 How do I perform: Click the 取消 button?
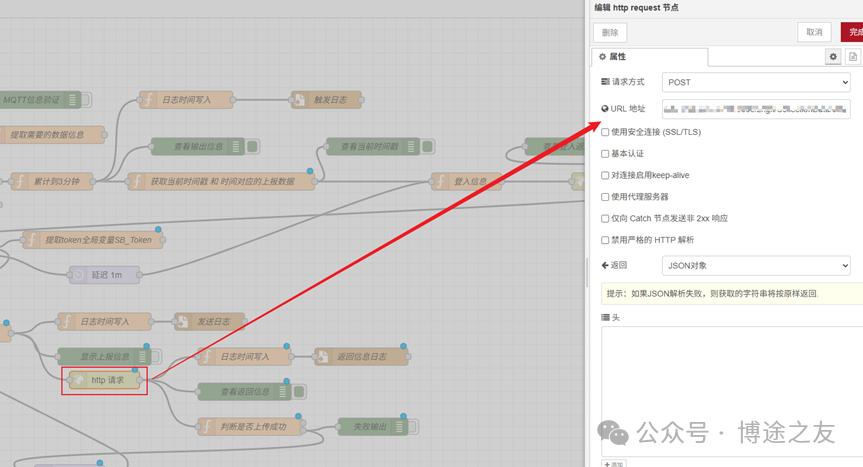[x=814, y=32]
